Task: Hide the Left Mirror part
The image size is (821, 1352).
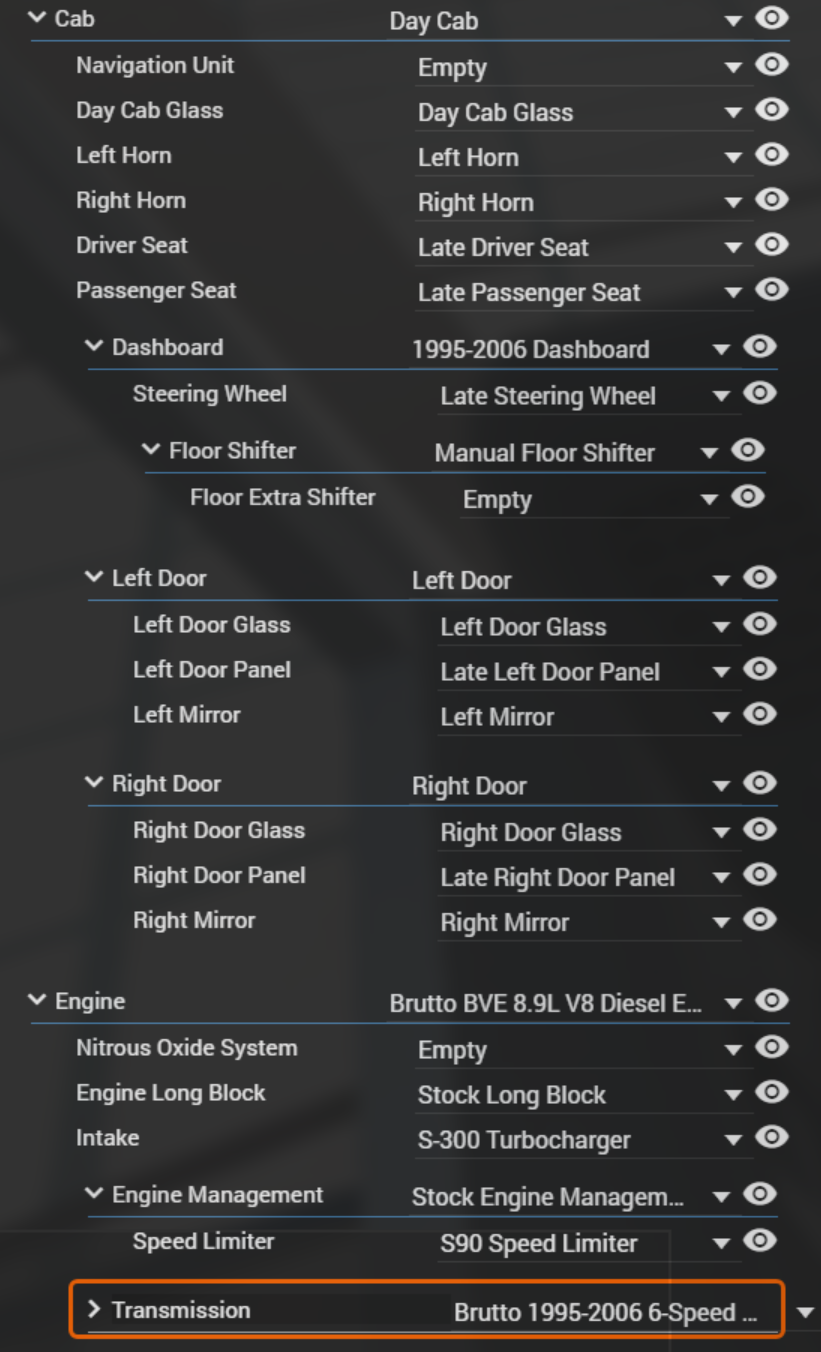Action: click(760, 714)
